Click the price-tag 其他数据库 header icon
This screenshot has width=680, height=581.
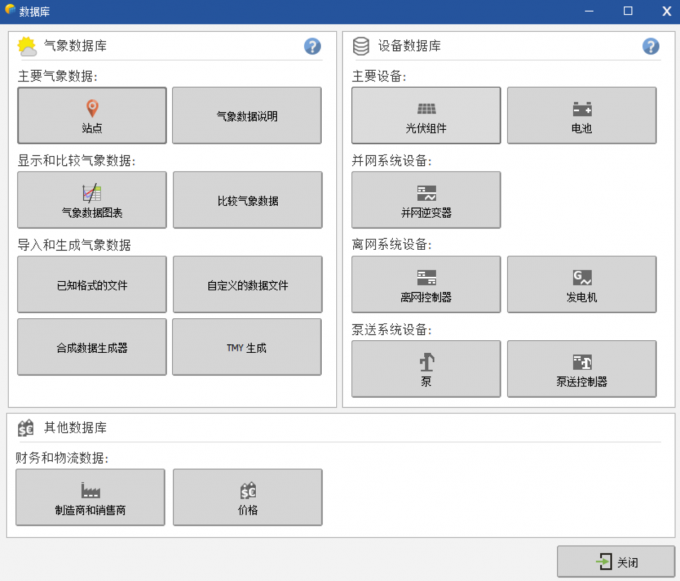(x=26, y=428)
